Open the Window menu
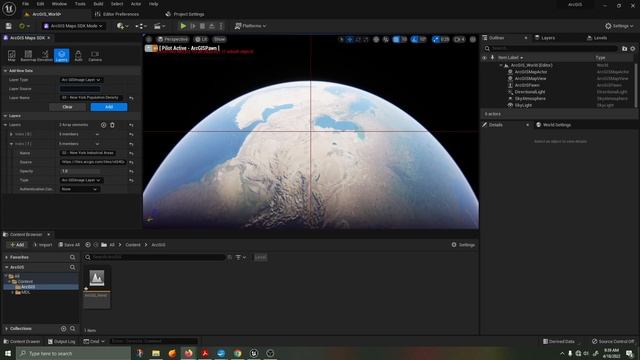640x360 pixels. click(59, 4)
